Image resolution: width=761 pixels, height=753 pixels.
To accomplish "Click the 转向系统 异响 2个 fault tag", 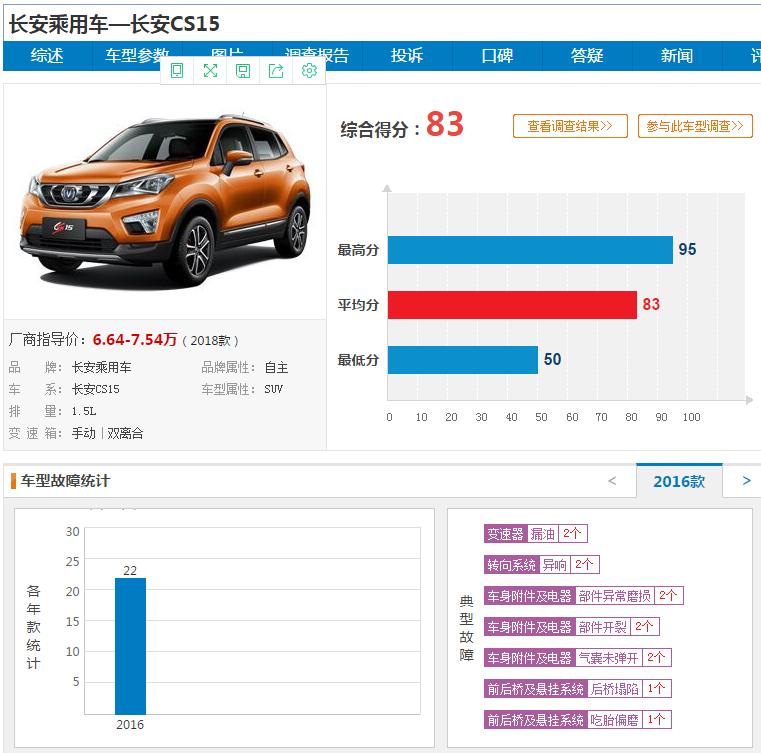I will (542, 565).
